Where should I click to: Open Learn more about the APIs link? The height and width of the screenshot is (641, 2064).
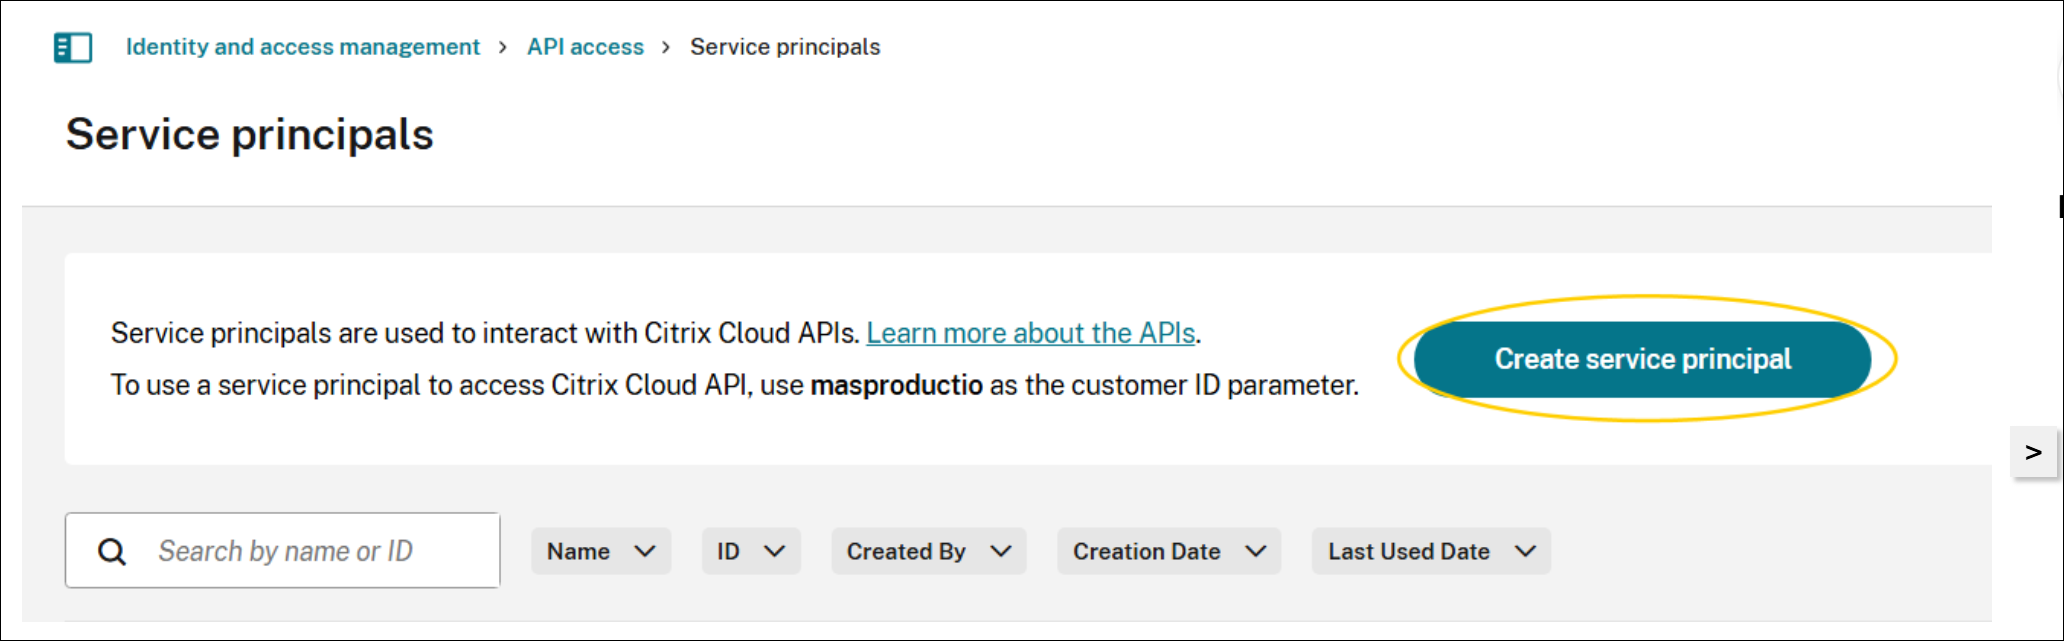1031,333
